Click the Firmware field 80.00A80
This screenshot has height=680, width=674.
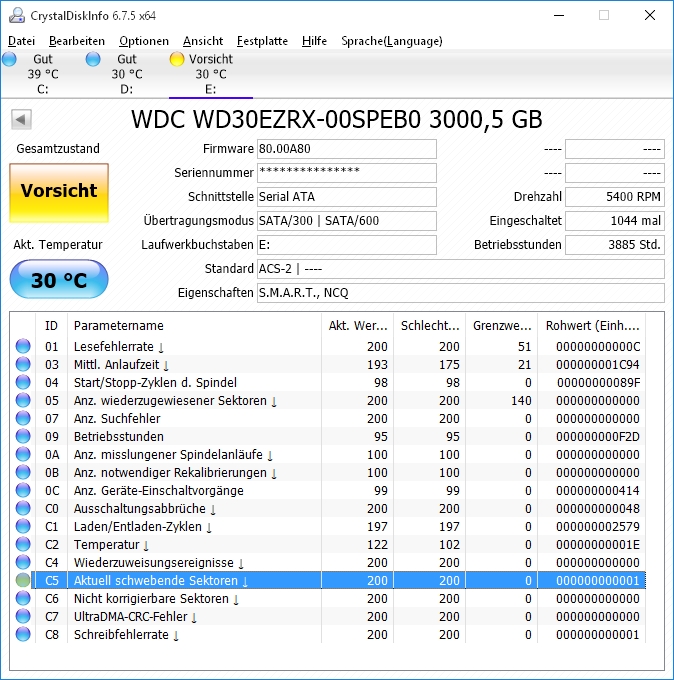click(x=347, y=149)
